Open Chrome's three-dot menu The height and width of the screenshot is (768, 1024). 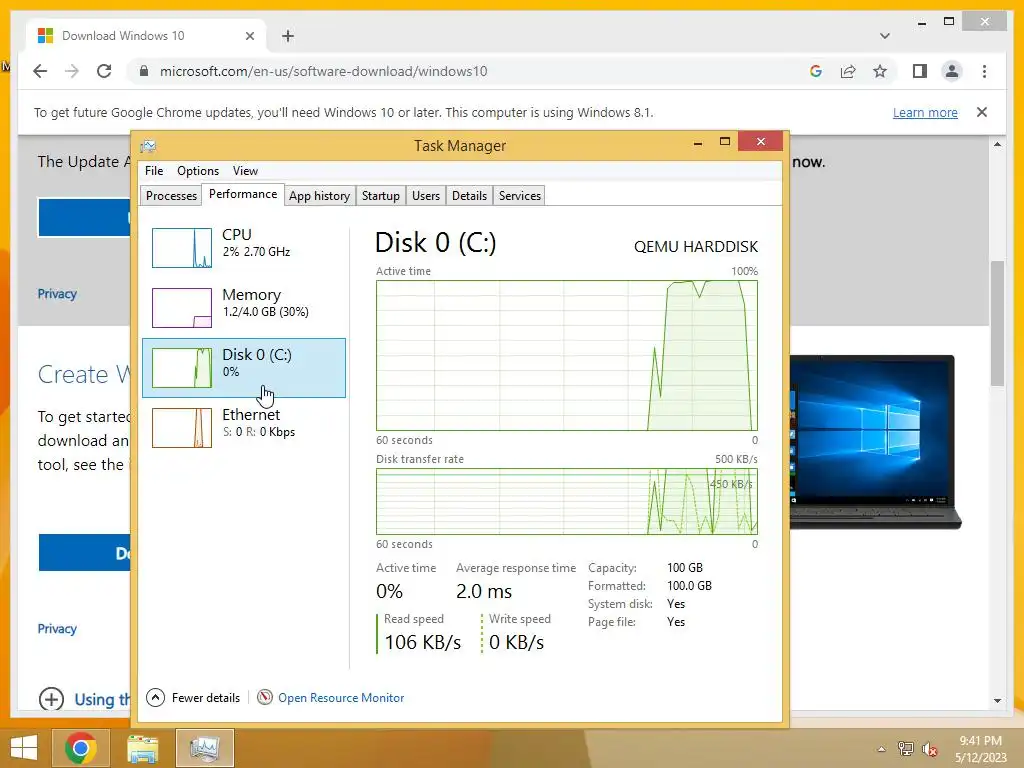click(984, 71)
